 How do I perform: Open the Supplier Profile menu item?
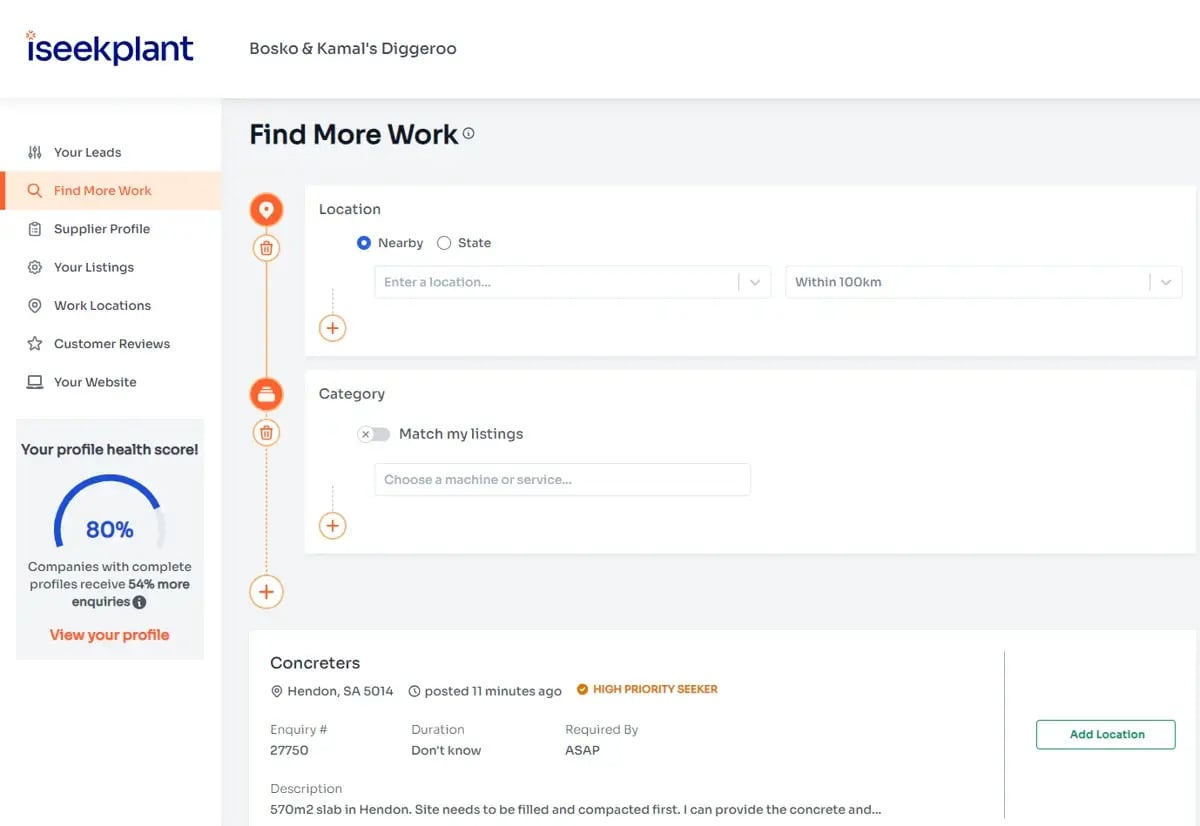coord(110,229)
